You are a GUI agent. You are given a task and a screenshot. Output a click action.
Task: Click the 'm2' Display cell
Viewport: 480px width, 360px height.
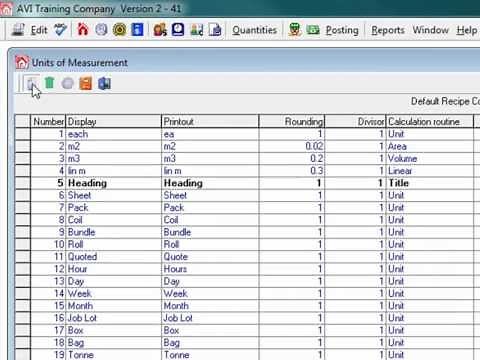point(114,146)
